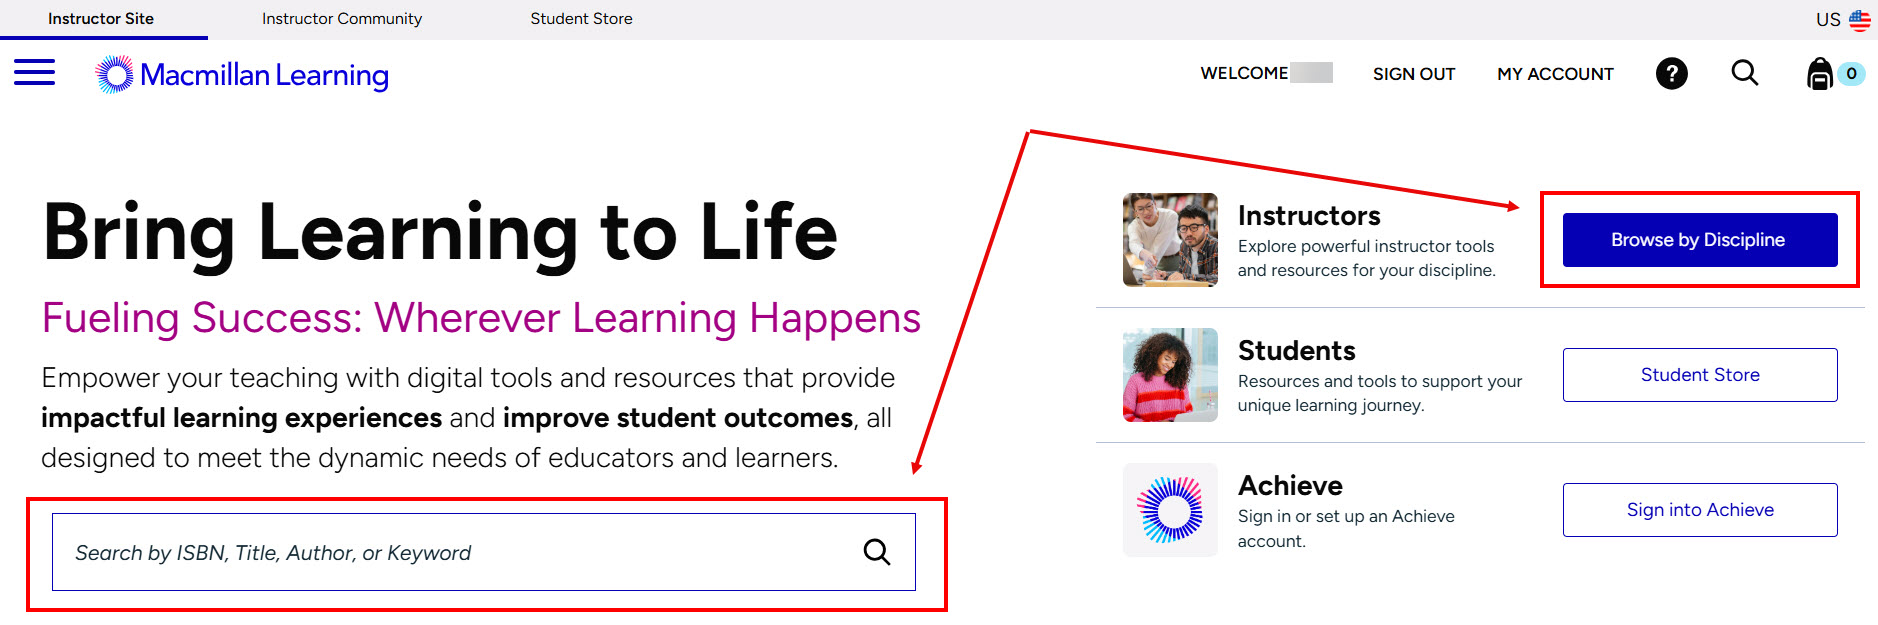Click the SIGN OUT link

pyautogui.click(x=1413, y=74)
